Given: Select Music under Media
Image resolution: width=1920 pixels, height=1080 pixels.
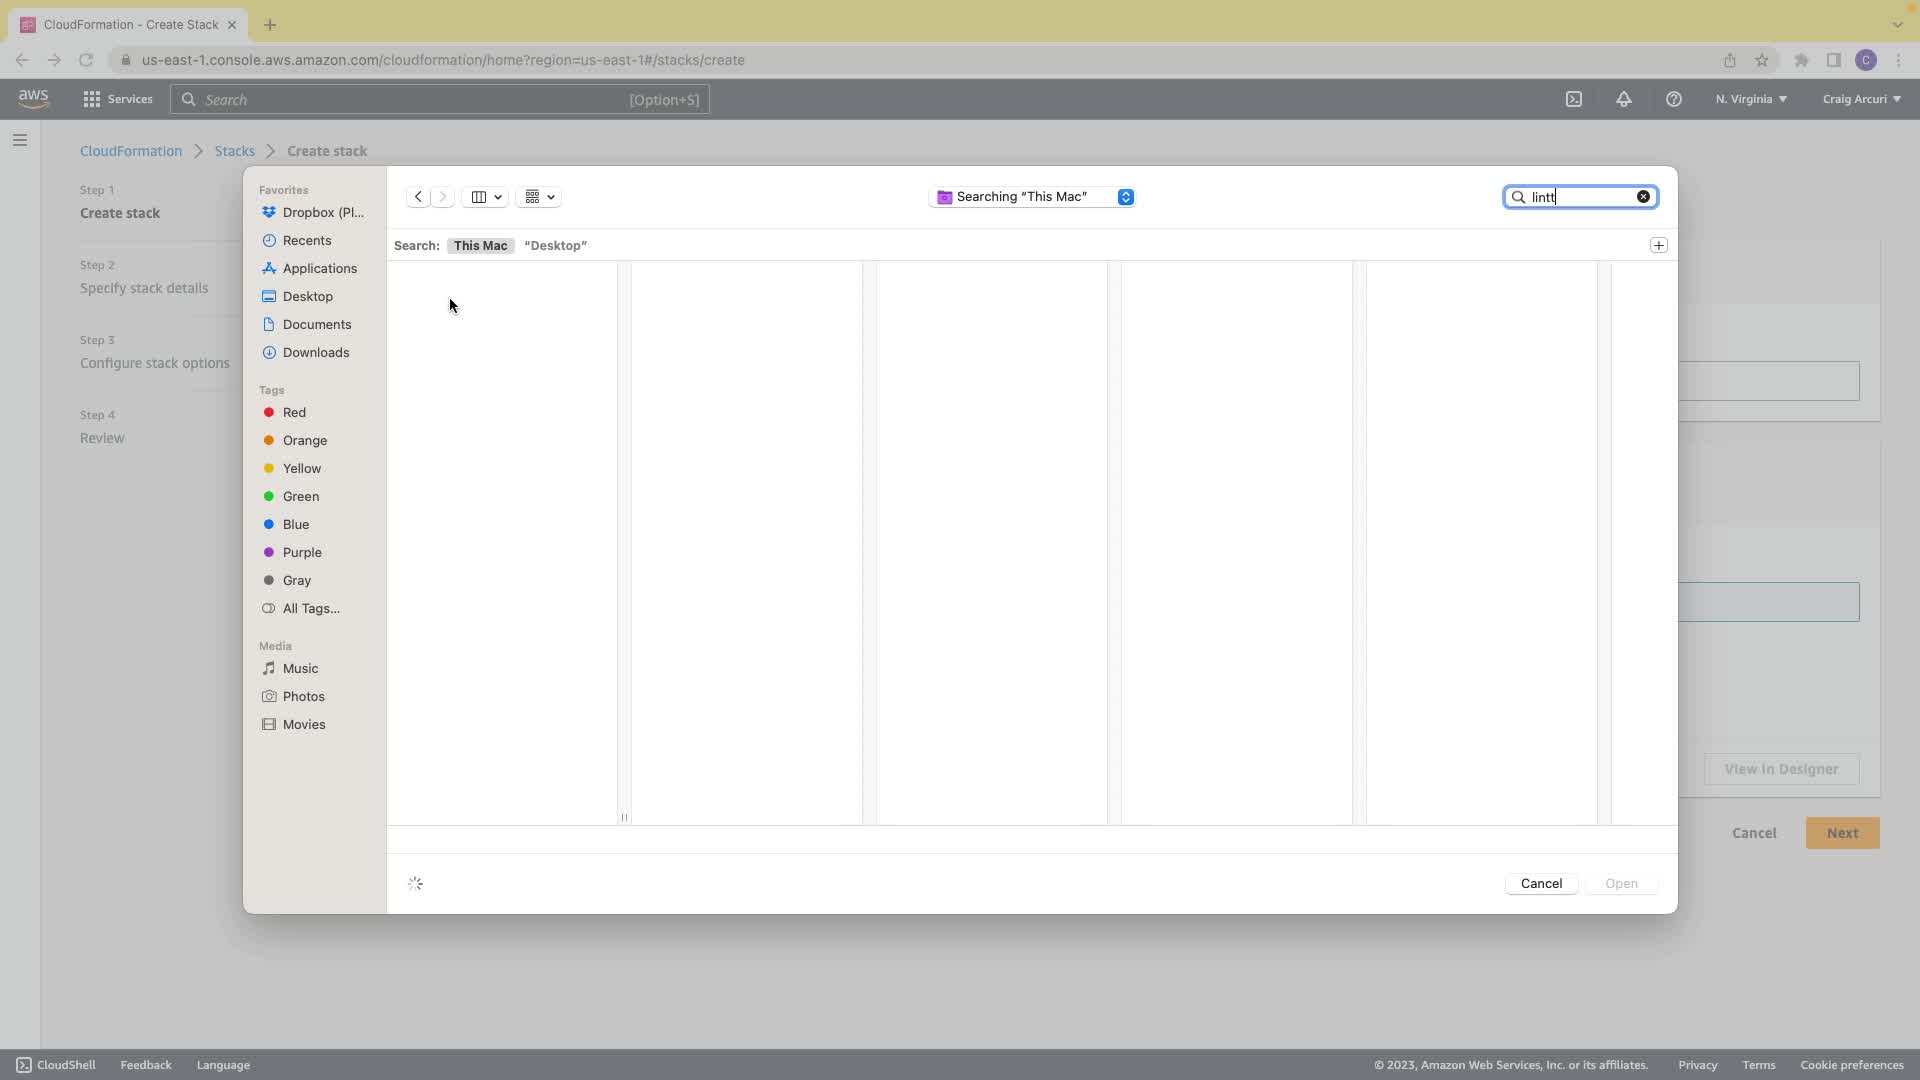Looking at the screenshot, I should [x=300, y=668].
